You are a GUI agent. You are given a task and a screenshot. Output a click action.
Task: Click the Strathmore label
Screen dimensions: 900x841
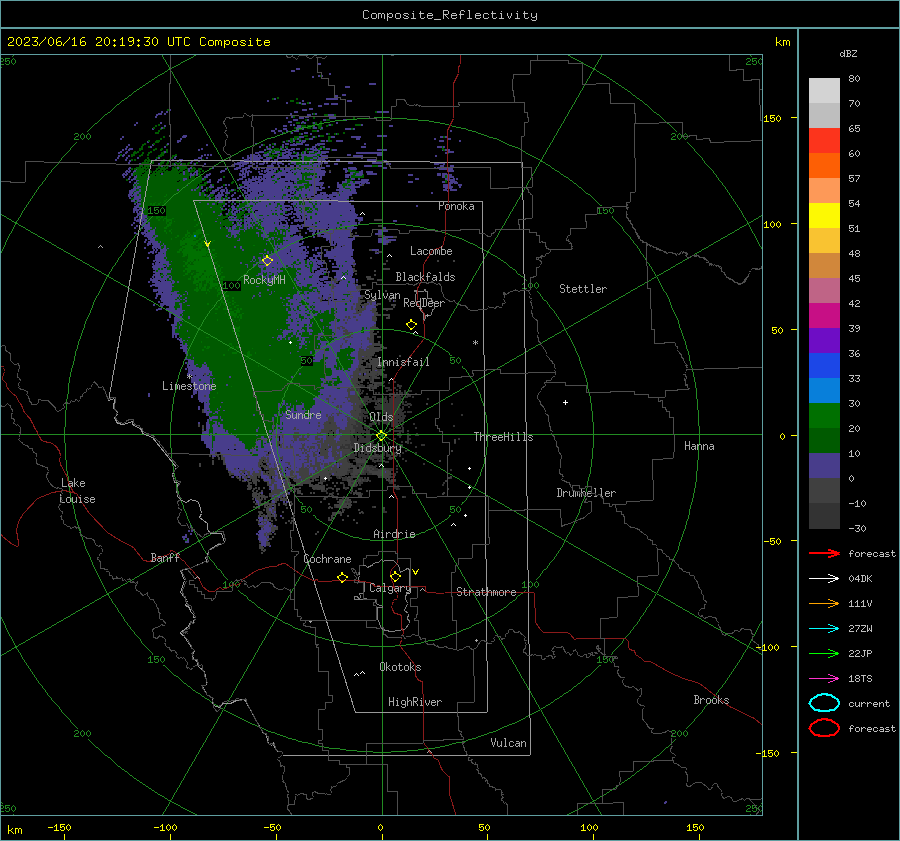tap(486, 592)
